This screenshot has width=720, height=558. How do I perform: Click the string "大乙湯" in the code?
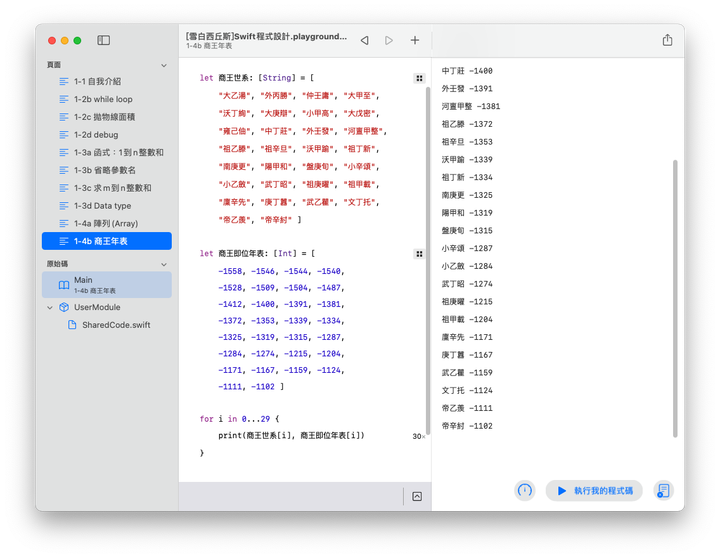click(x=236, y=96)
